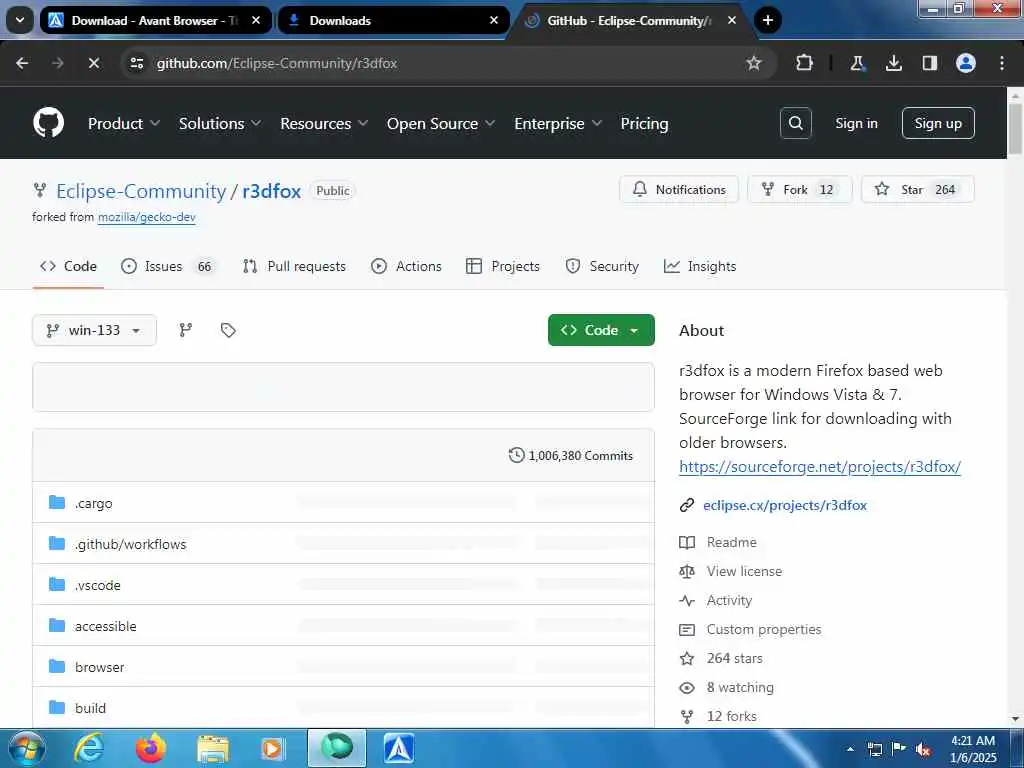
Task: Switch to Download - Avant Browser tab
Action: [156, 20]
